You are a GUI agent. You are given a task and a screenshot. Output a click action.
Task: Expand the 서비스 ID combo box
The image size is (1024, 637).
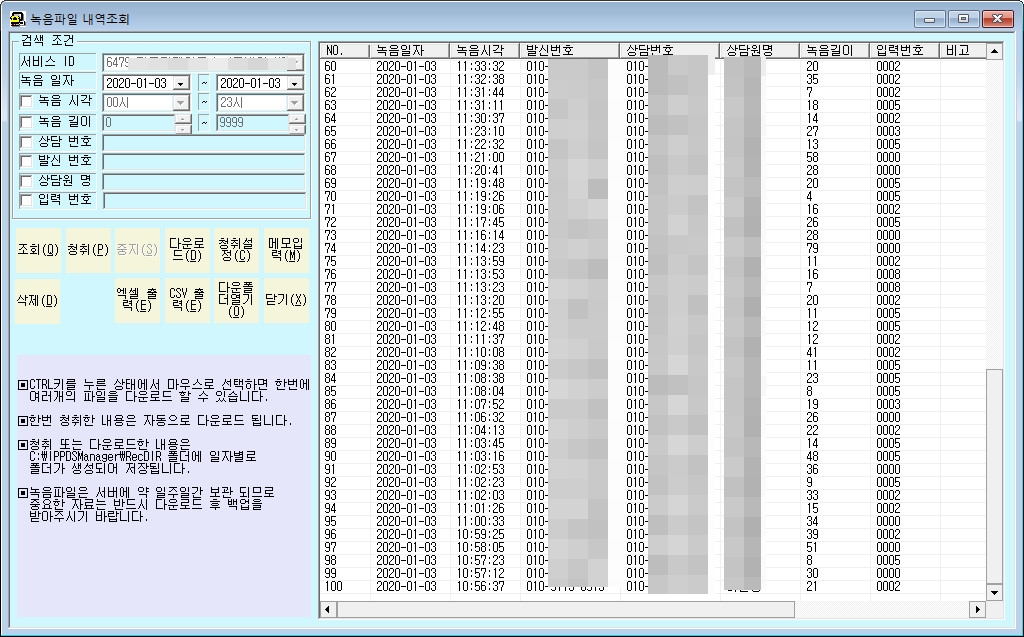[x=297, y=63]
